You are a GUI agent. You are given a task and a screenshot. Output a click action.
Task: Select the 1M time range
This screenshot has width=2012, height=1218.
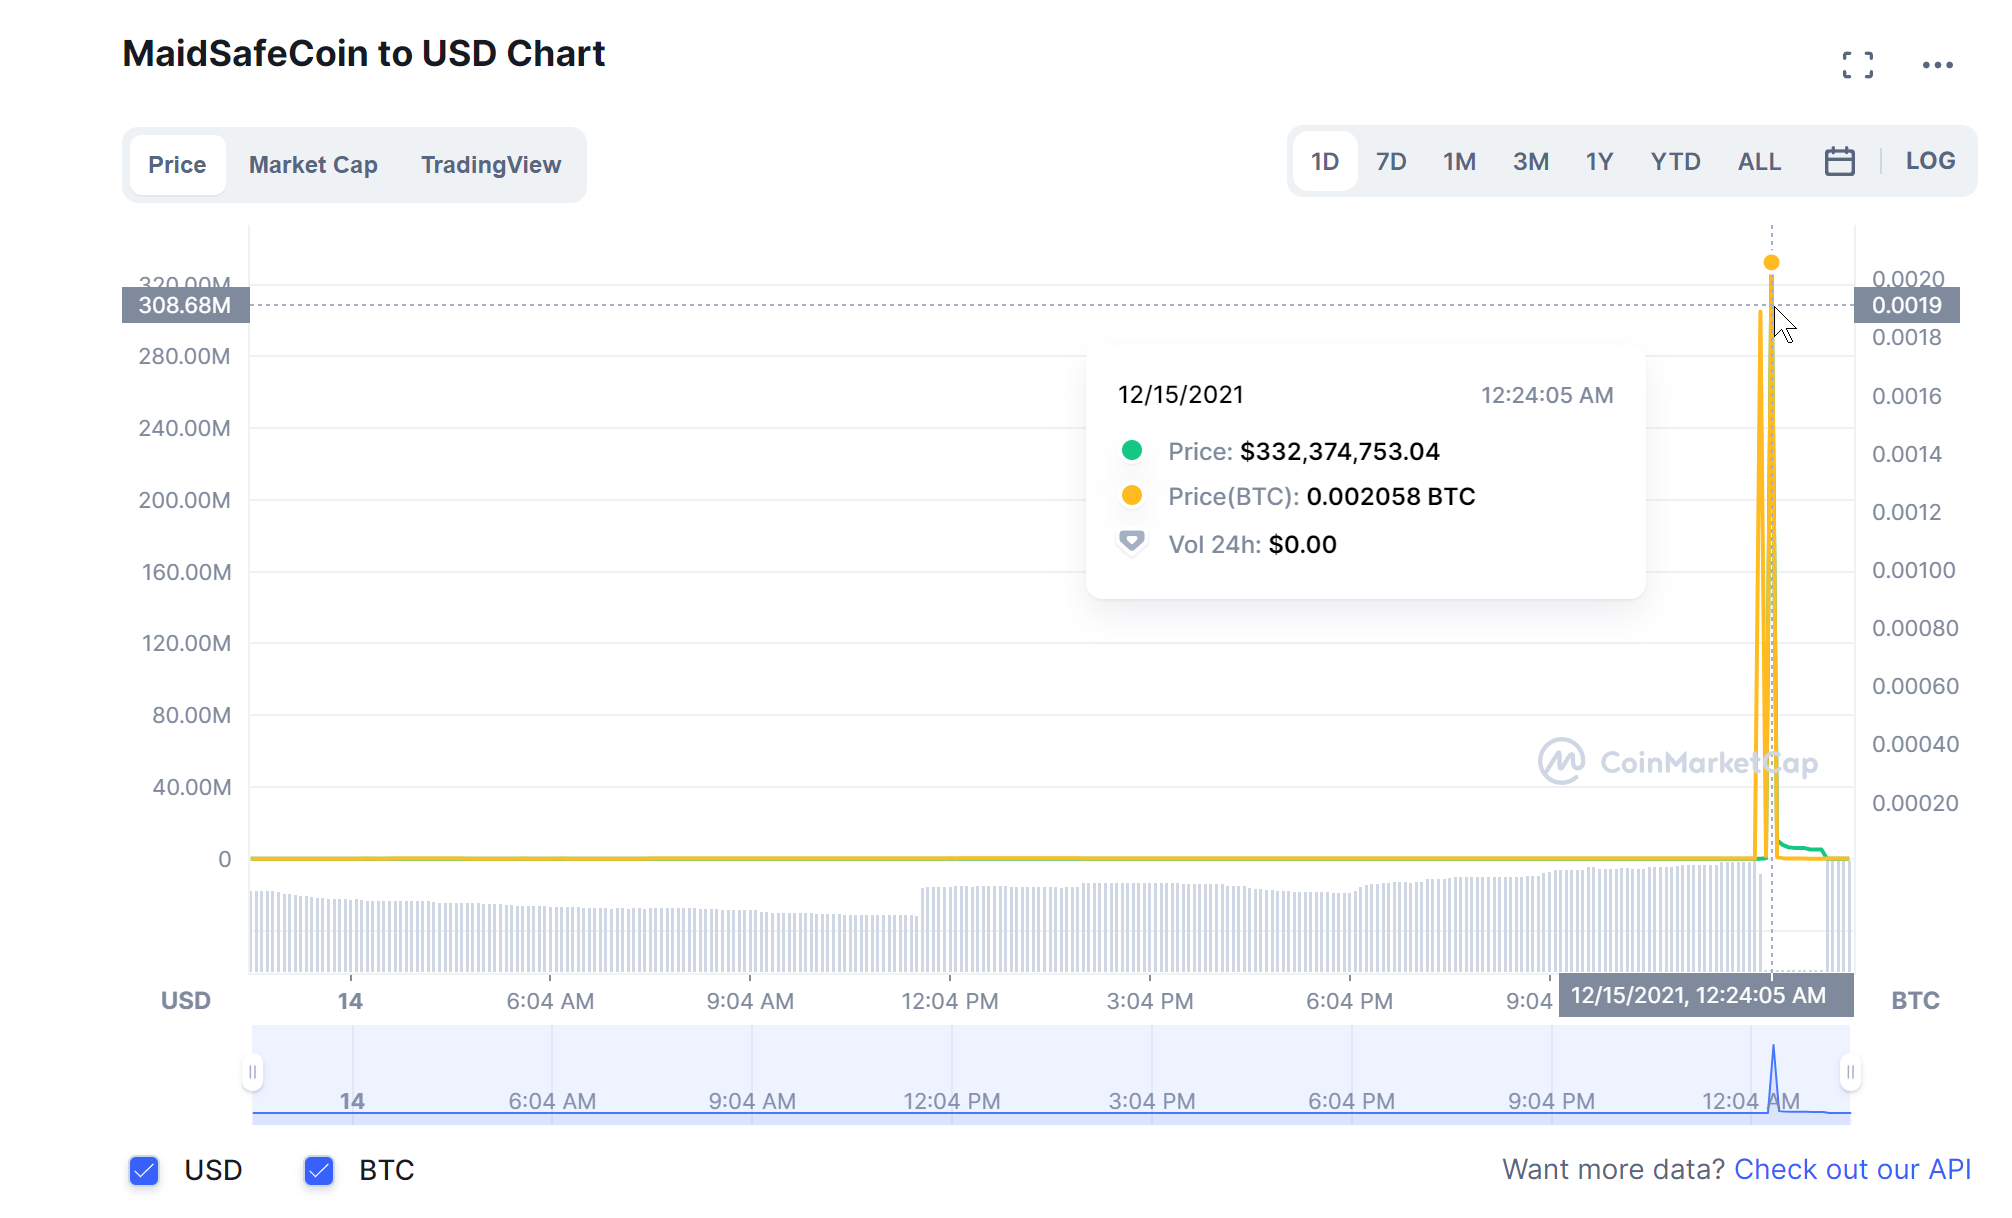click(1459, 162)
